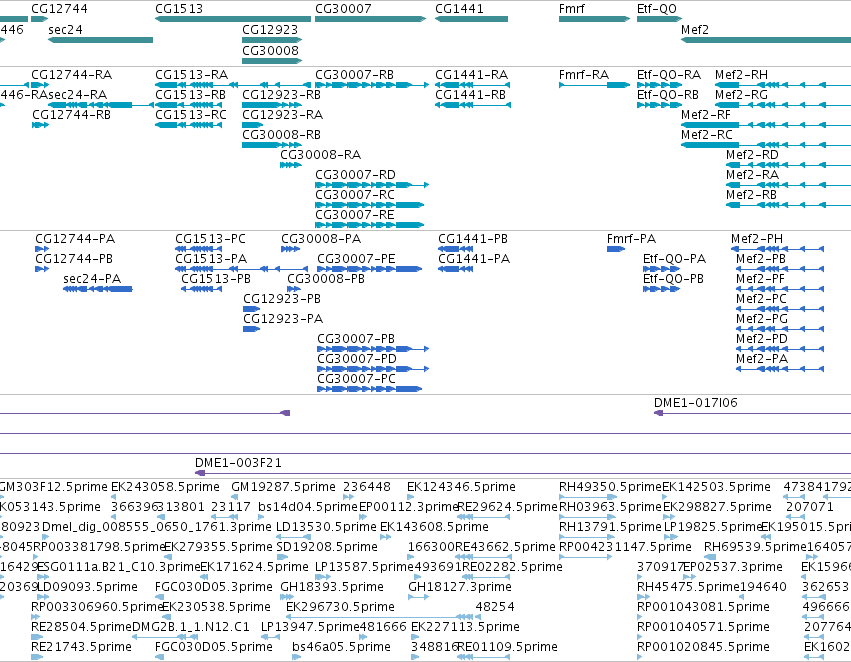Select protein CG30008-PA

[321, 239]
